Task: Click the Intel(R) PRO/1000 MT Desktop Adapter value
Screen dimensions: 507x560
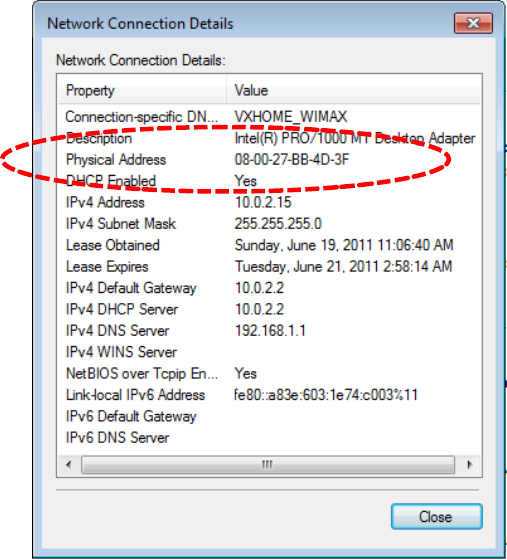Action: (355, 139)
